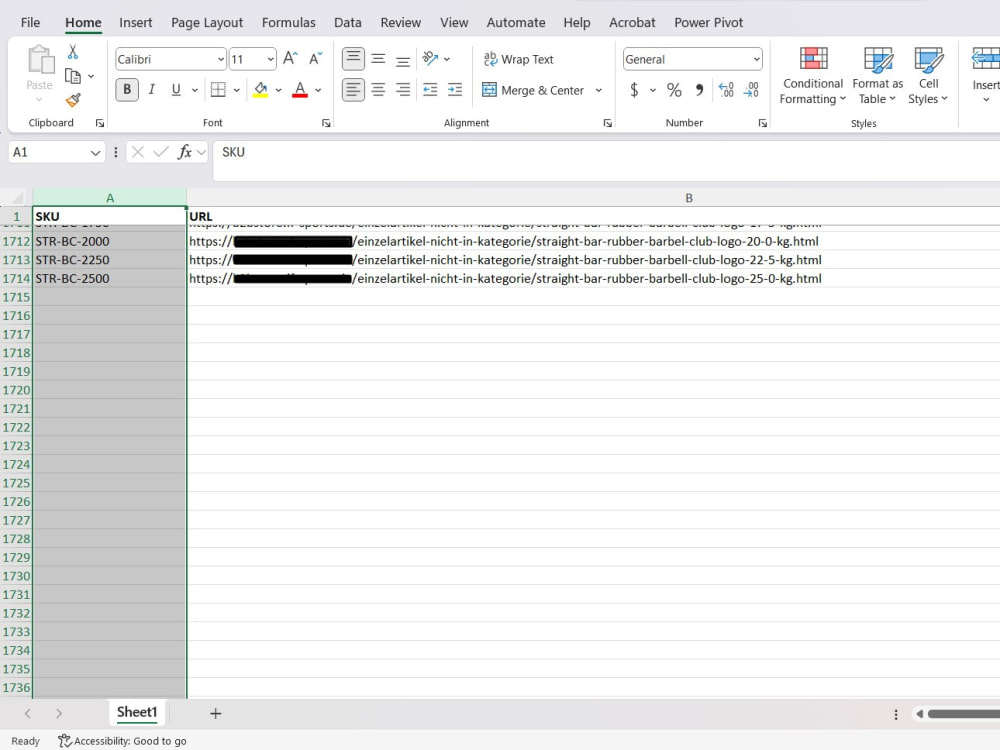Toggle italic formatting
Viewport: 1000px width, 750px height.
pyautogui.click(x=150, y=90)
